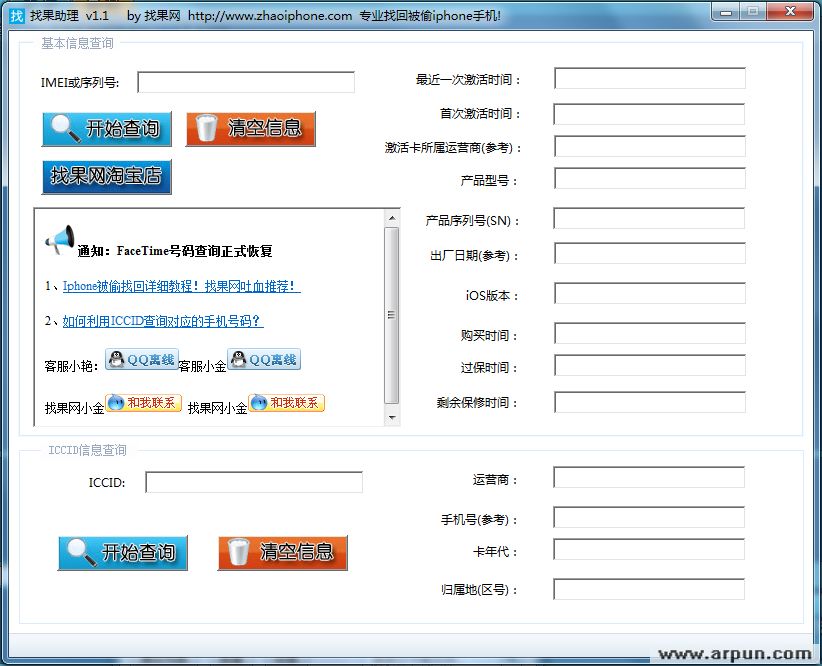Open the 找果网淘宝店 shop button
This screenshot has height=666, width=822.
point(107,177)
